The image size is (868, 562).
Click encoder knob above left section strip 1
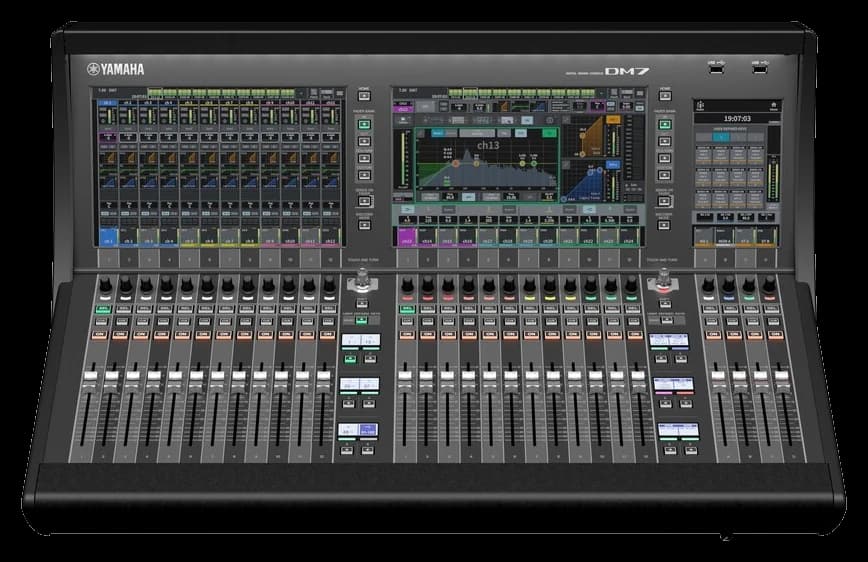tap(105, 286)
